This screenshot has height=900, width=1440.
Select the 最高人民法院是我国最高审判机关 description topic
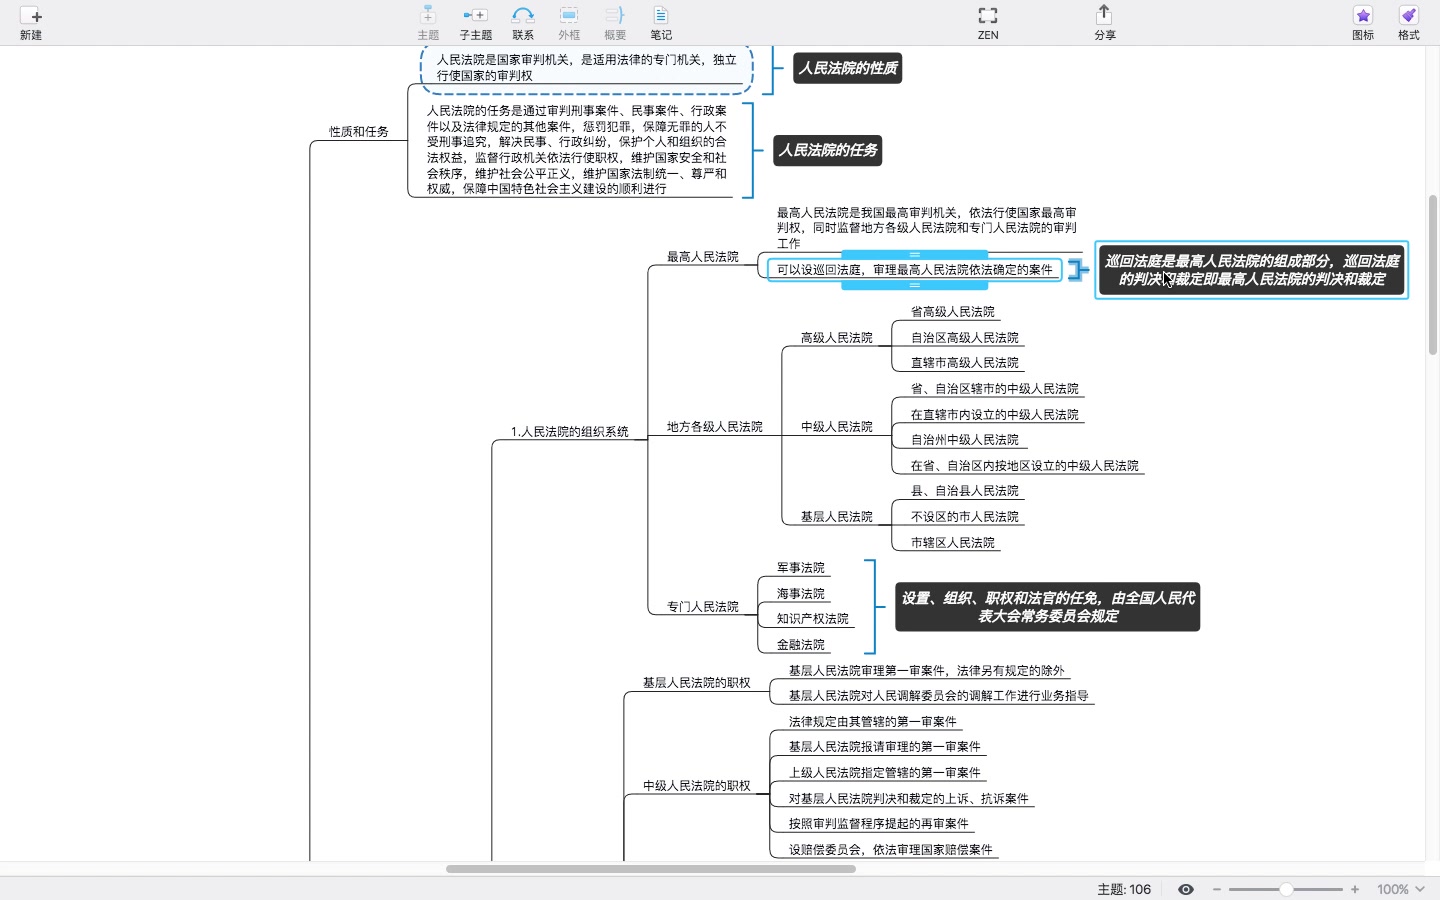coord(927,228)
